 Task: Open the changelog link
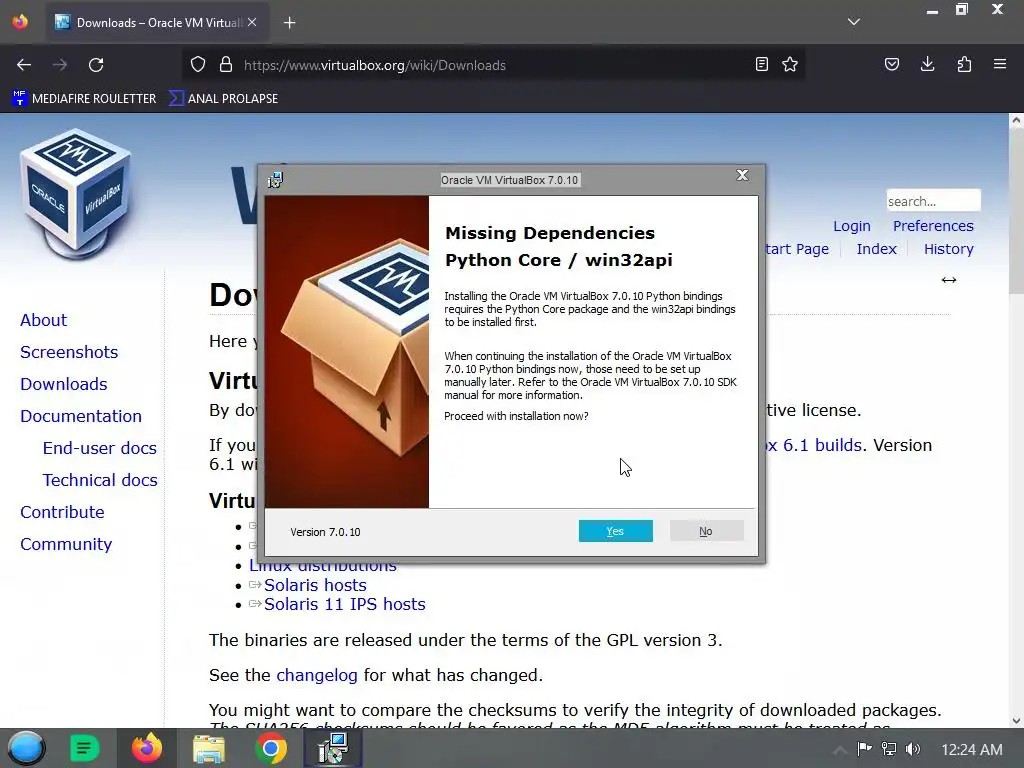point(317,675)
